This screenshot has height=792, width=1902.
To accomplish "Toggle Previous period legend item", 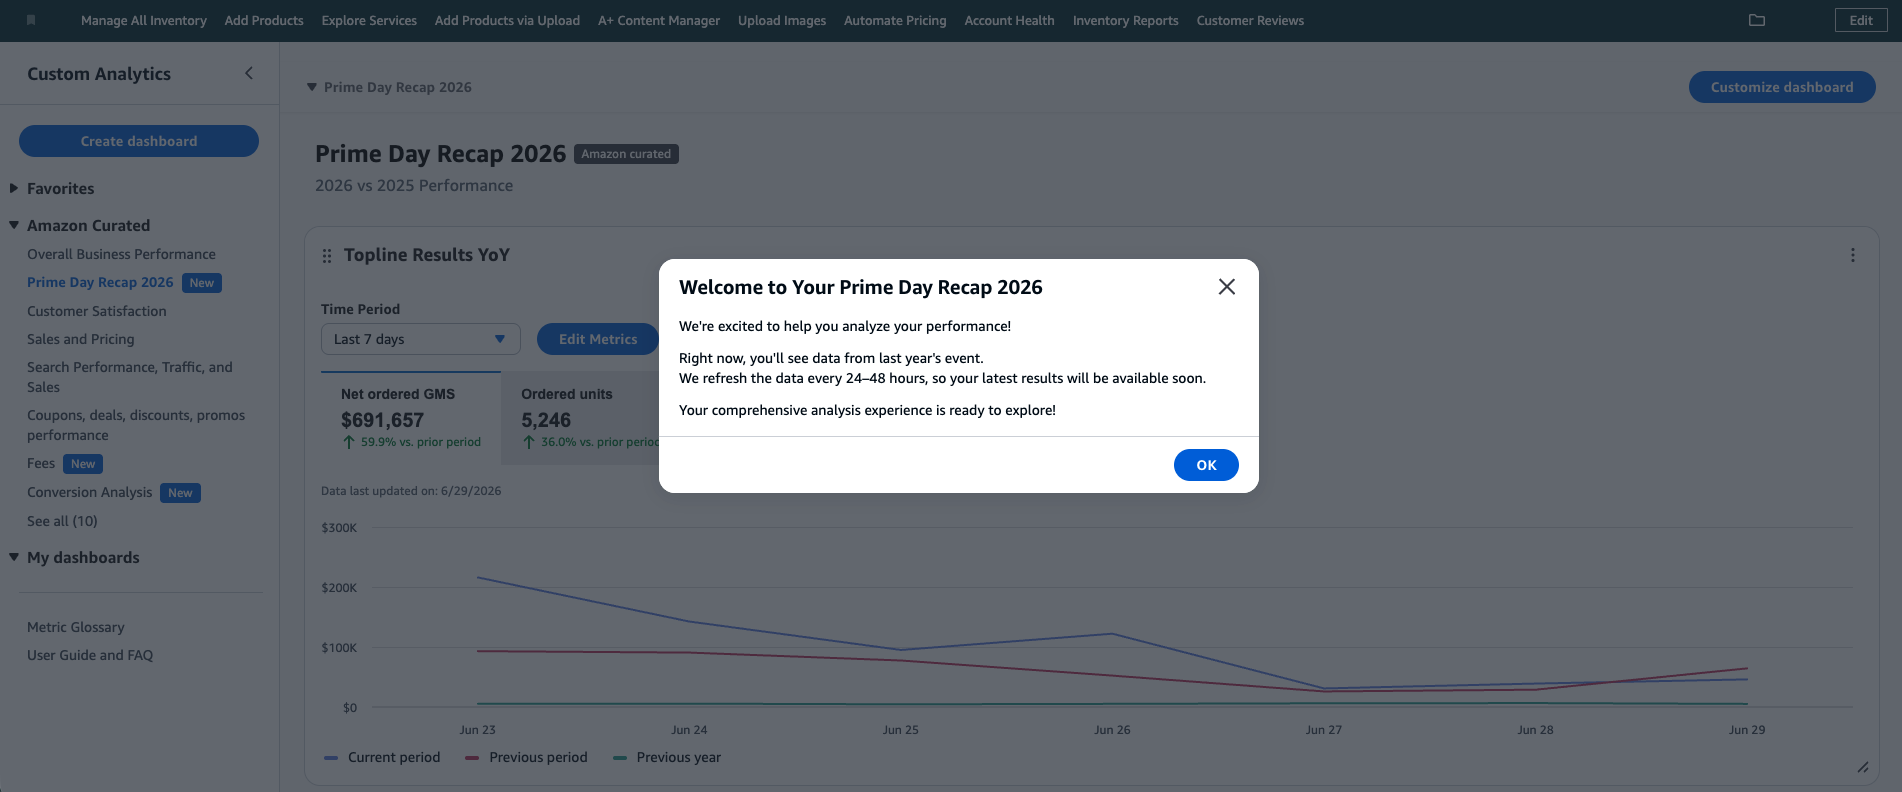I will pos(526,757).
